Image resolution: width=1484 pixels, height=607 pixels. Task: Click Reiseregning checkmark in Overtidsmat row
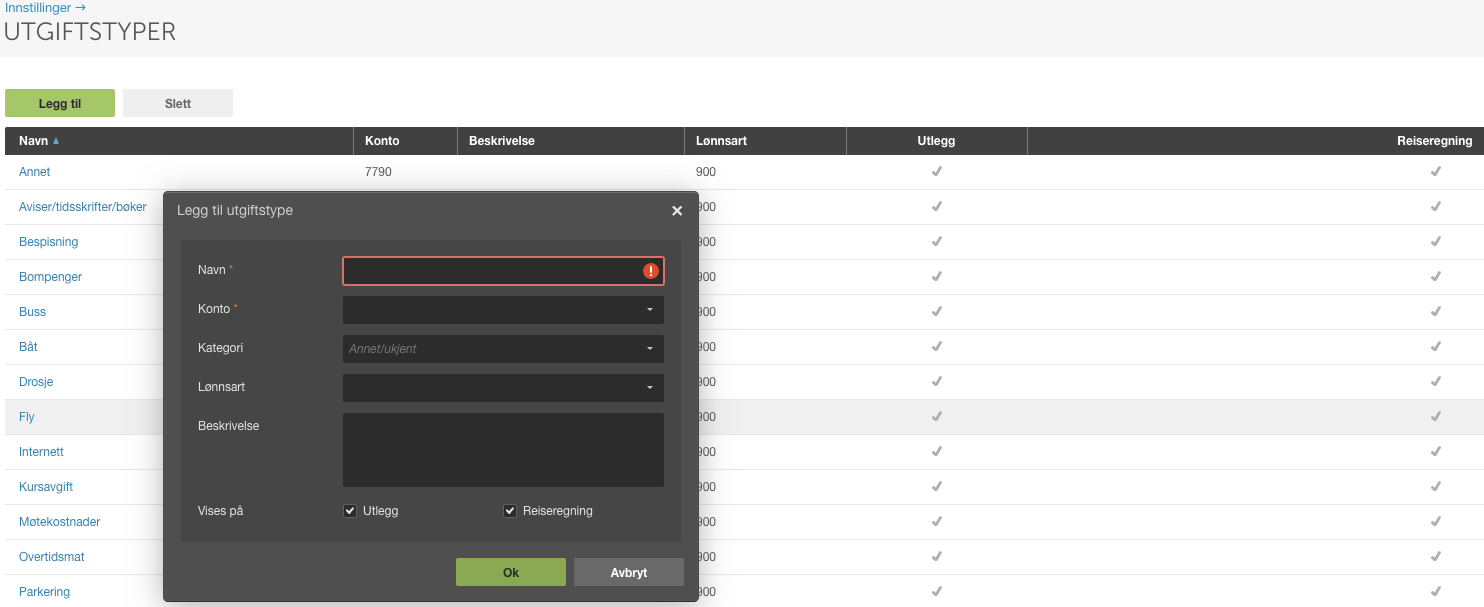(1435, 557)
